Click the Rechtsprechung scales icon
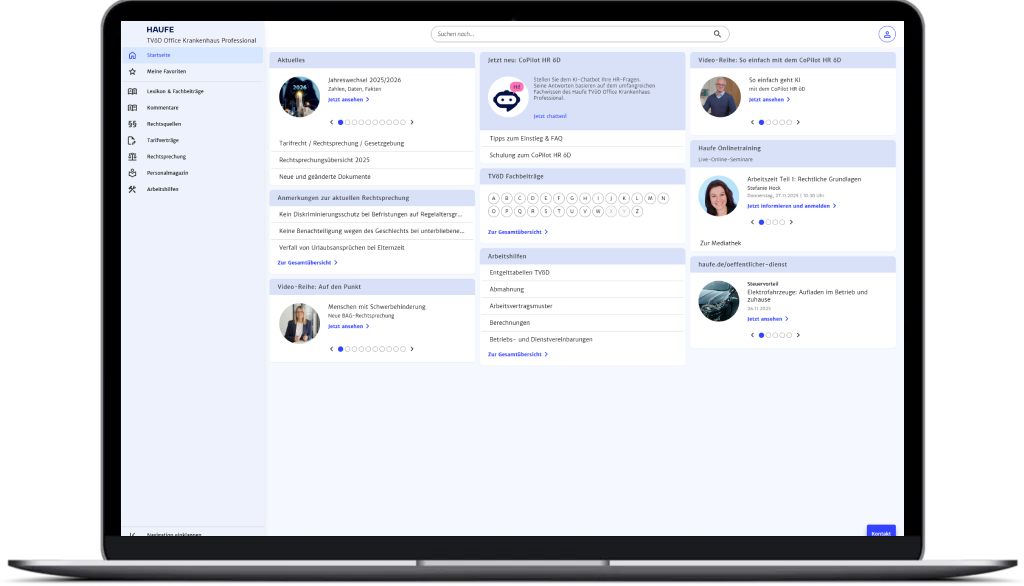Viewport: 1024px width, 586px height. point(132,157)
